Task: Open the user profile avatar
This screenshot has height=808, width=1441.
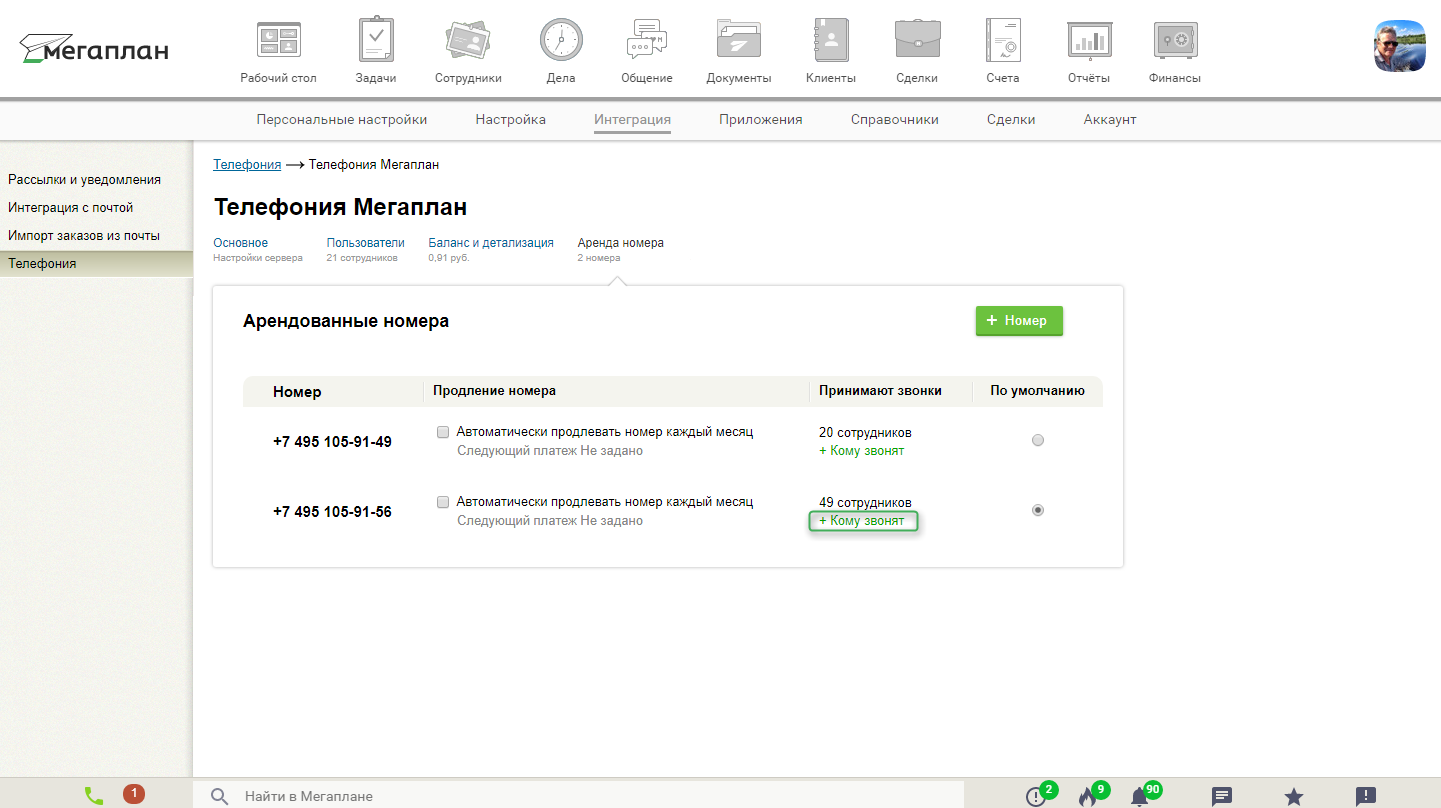Action: pyautogui.click(x=1400, y=46)
